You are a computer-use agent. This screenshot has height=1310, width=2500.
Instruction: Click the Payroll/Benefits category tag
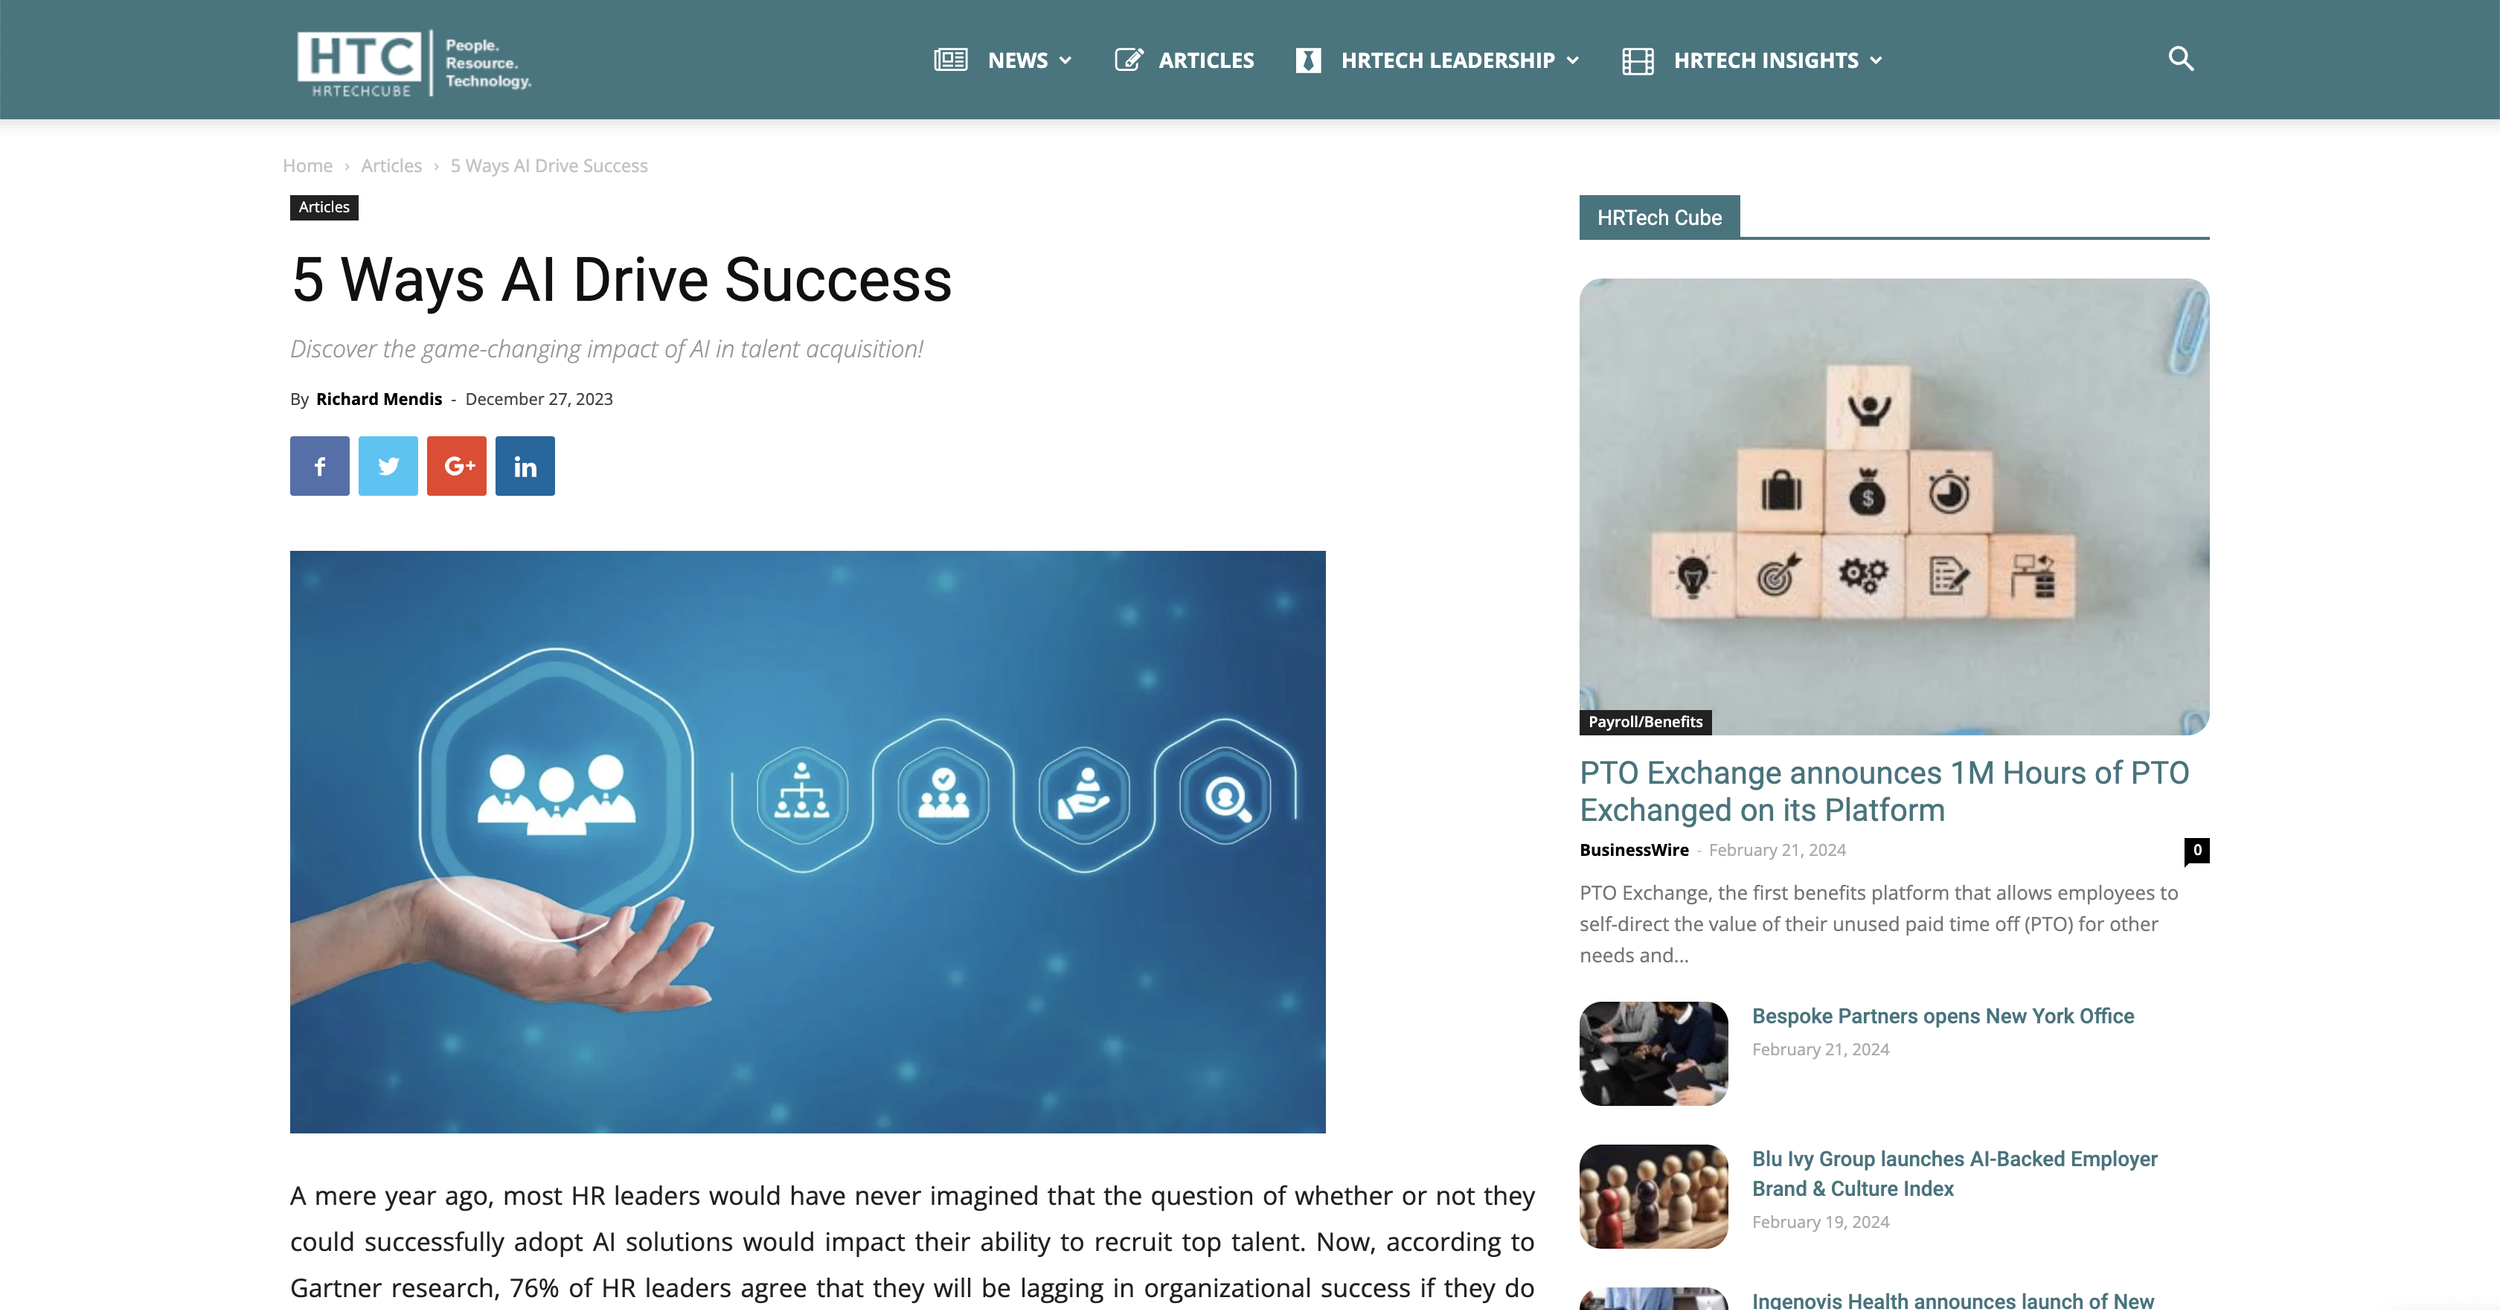(x=1645, y=722)
